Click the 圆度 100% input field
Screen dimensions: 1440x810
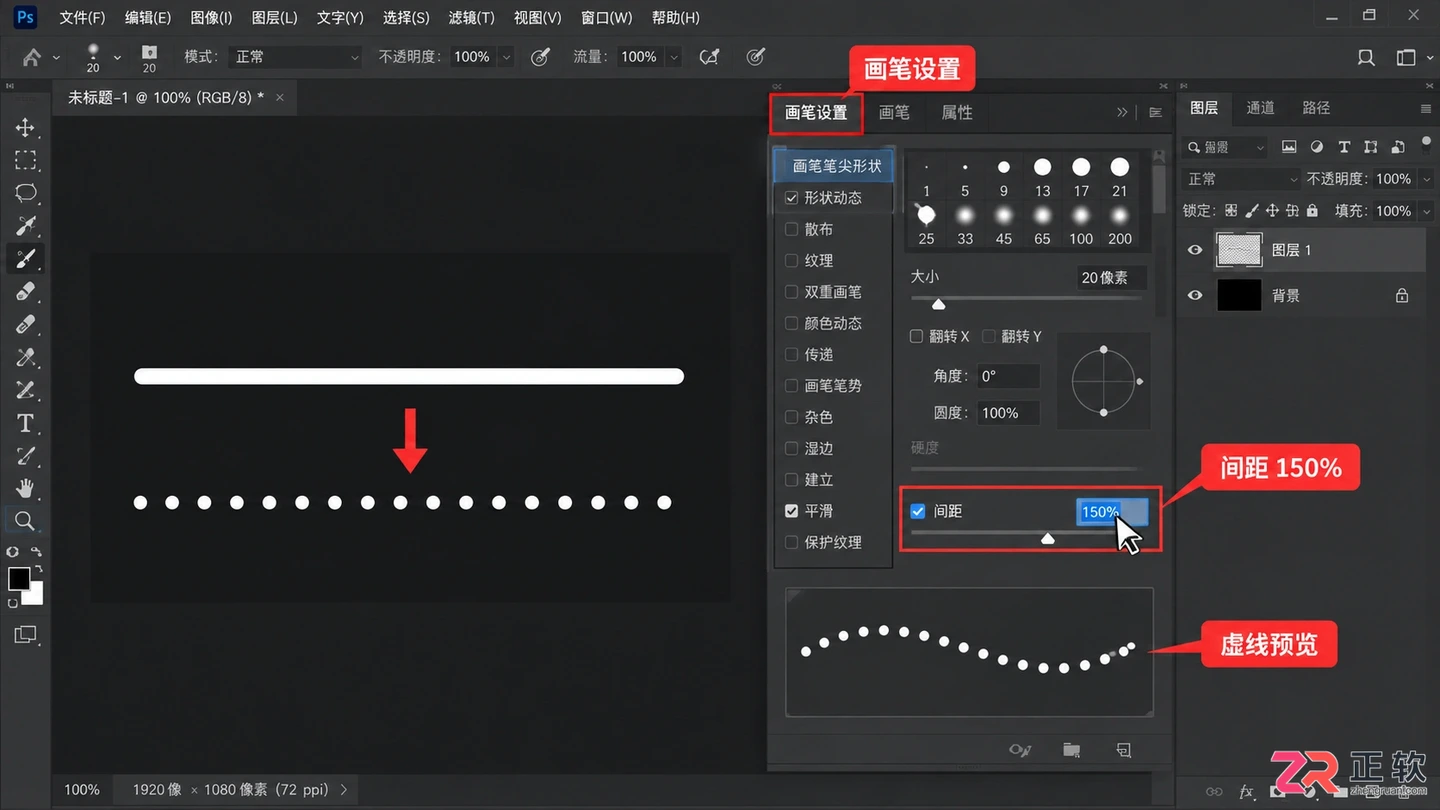click(x=1008, y=412)
